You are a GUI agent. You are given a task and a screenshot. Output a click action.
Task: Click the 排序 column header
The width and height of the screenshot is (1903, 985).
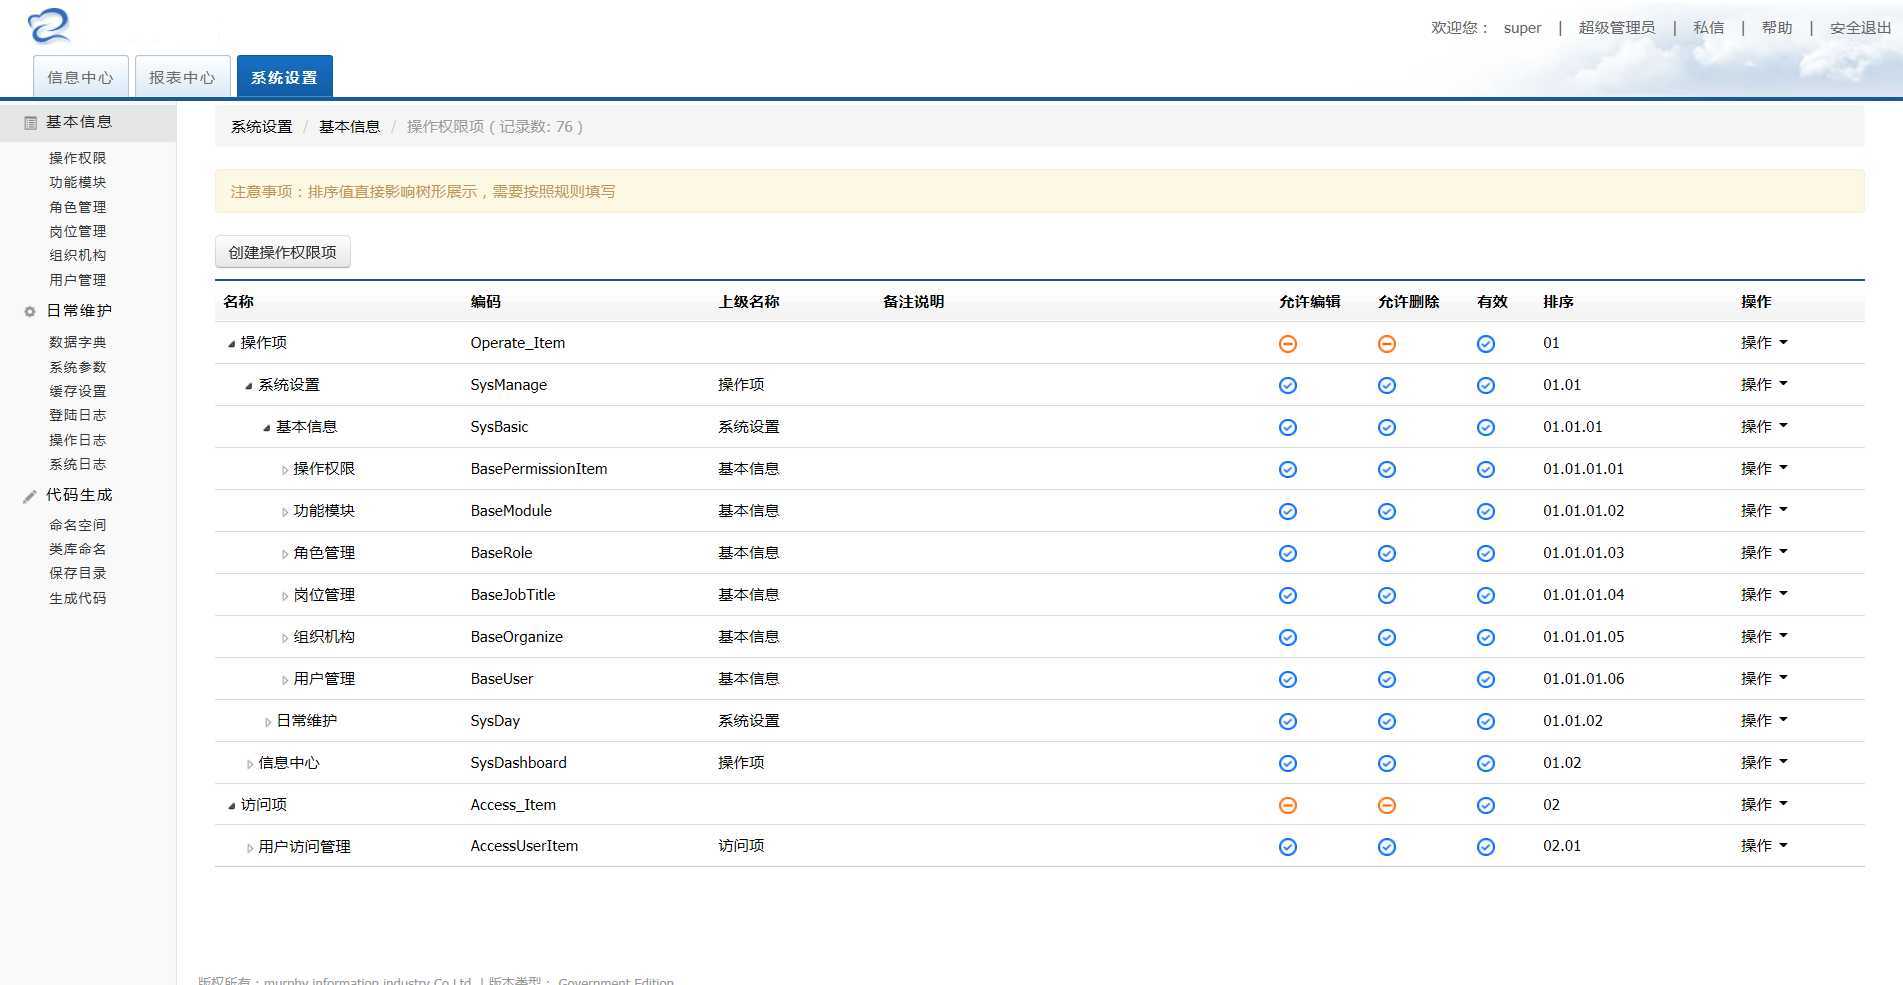1558,301
